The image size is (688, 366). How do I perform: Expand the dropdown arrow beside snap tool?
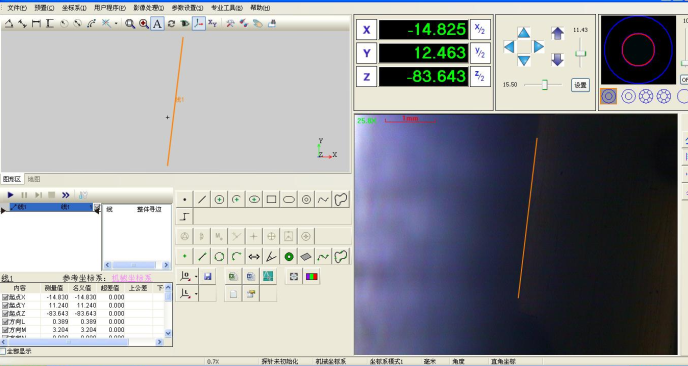pyautogui.click(x=116, y=24)
